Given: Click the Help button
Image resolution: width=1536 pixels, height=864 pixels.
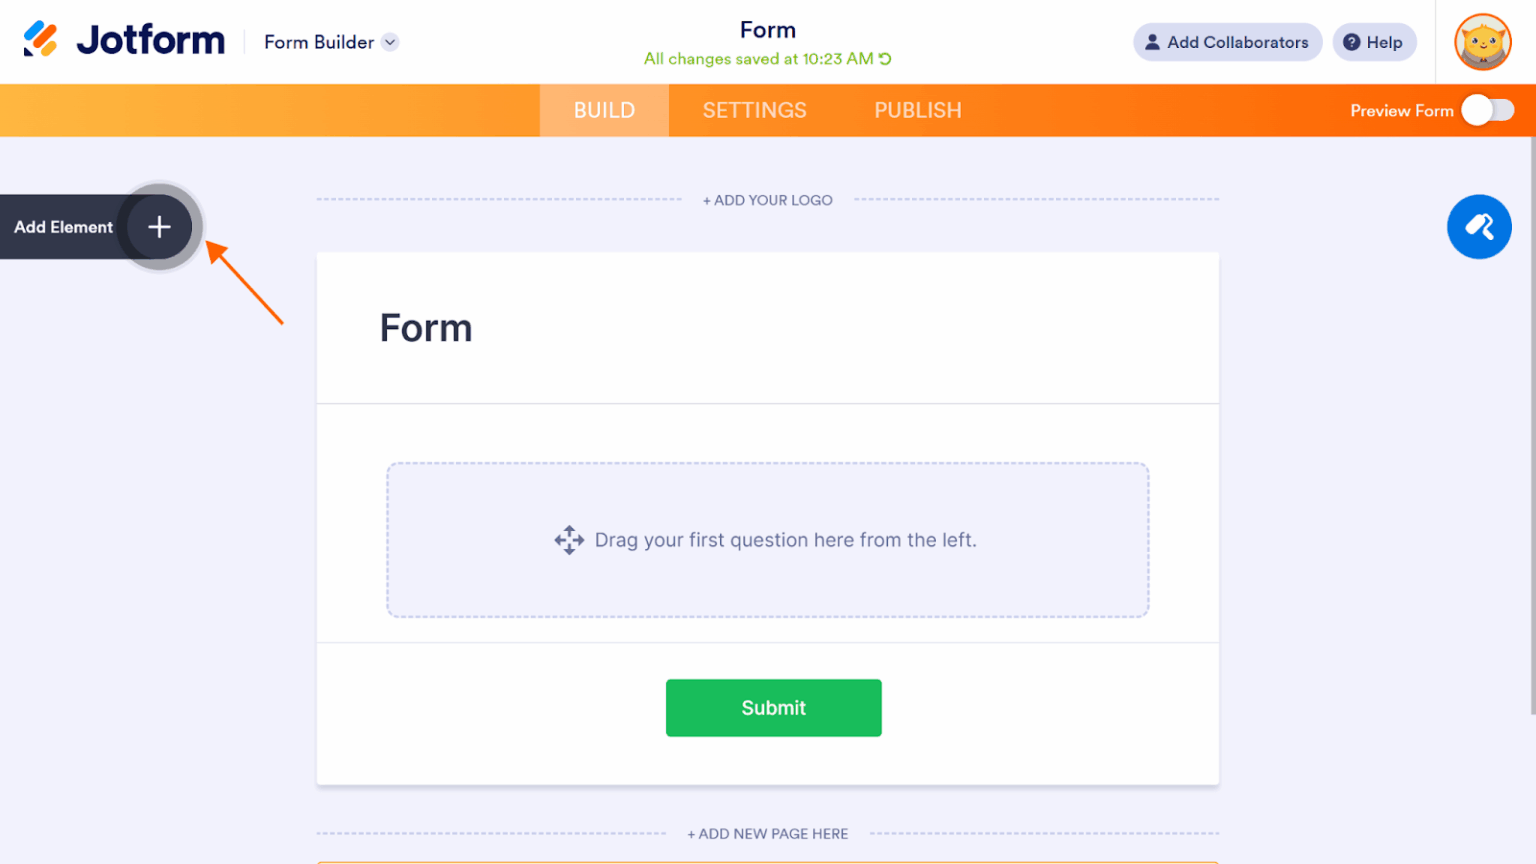Looking at the screenshot, I should pos(1374,42).
